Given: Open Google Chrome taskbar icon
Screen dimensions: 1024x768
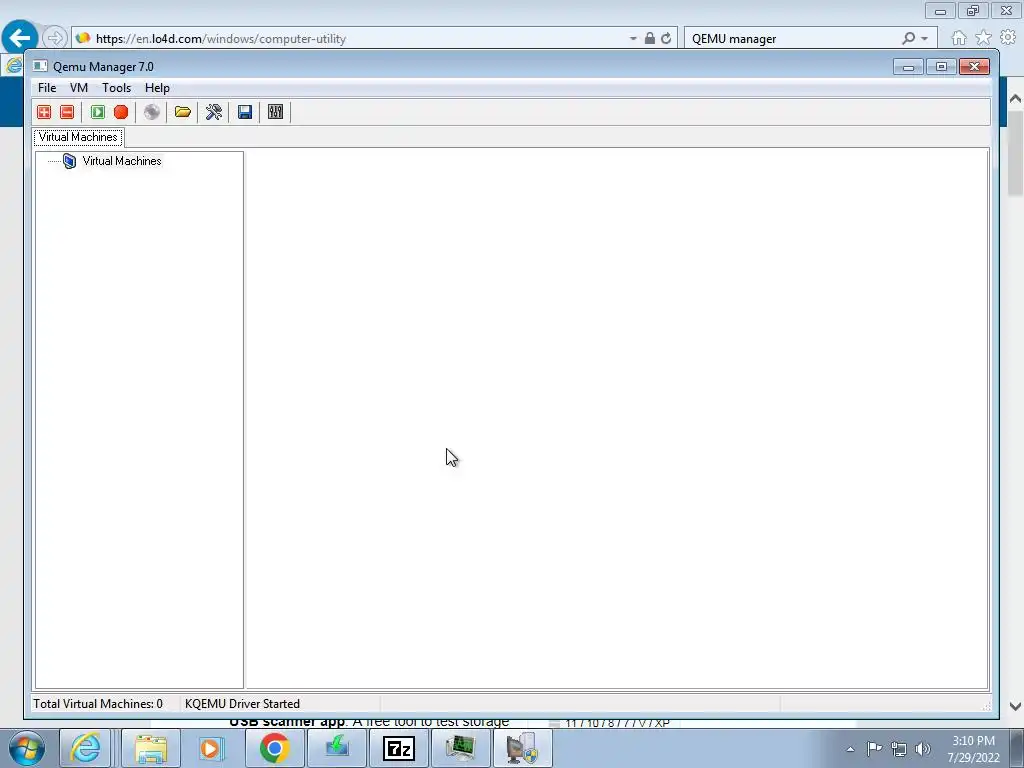Looking at the screenshot, I should coord(274,748).
